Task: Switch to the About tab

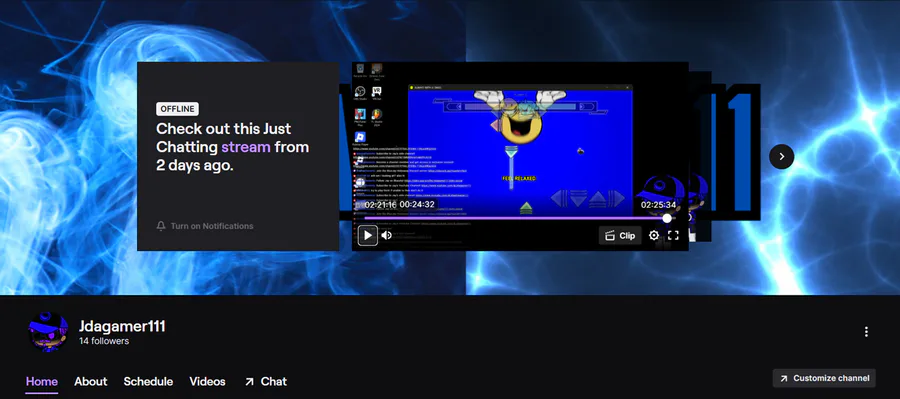Action: 91,381
